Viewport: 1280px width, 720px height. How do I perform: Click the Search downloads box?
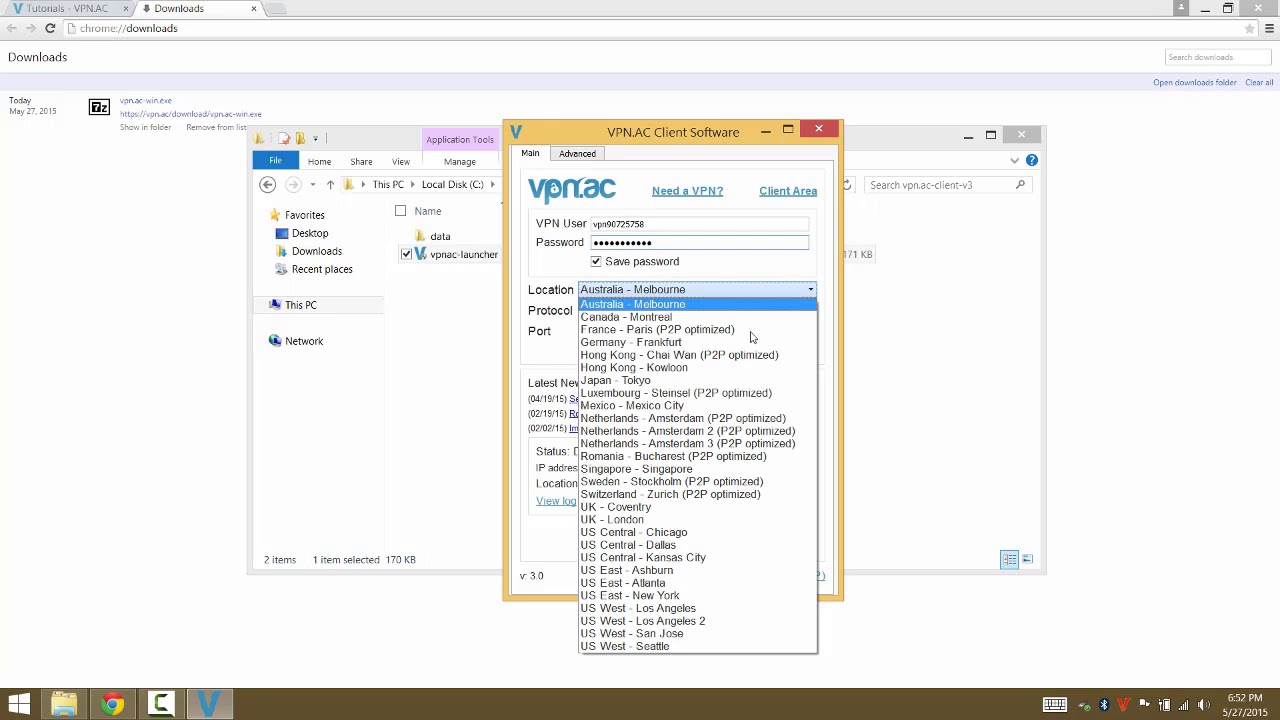point(1218,57)
